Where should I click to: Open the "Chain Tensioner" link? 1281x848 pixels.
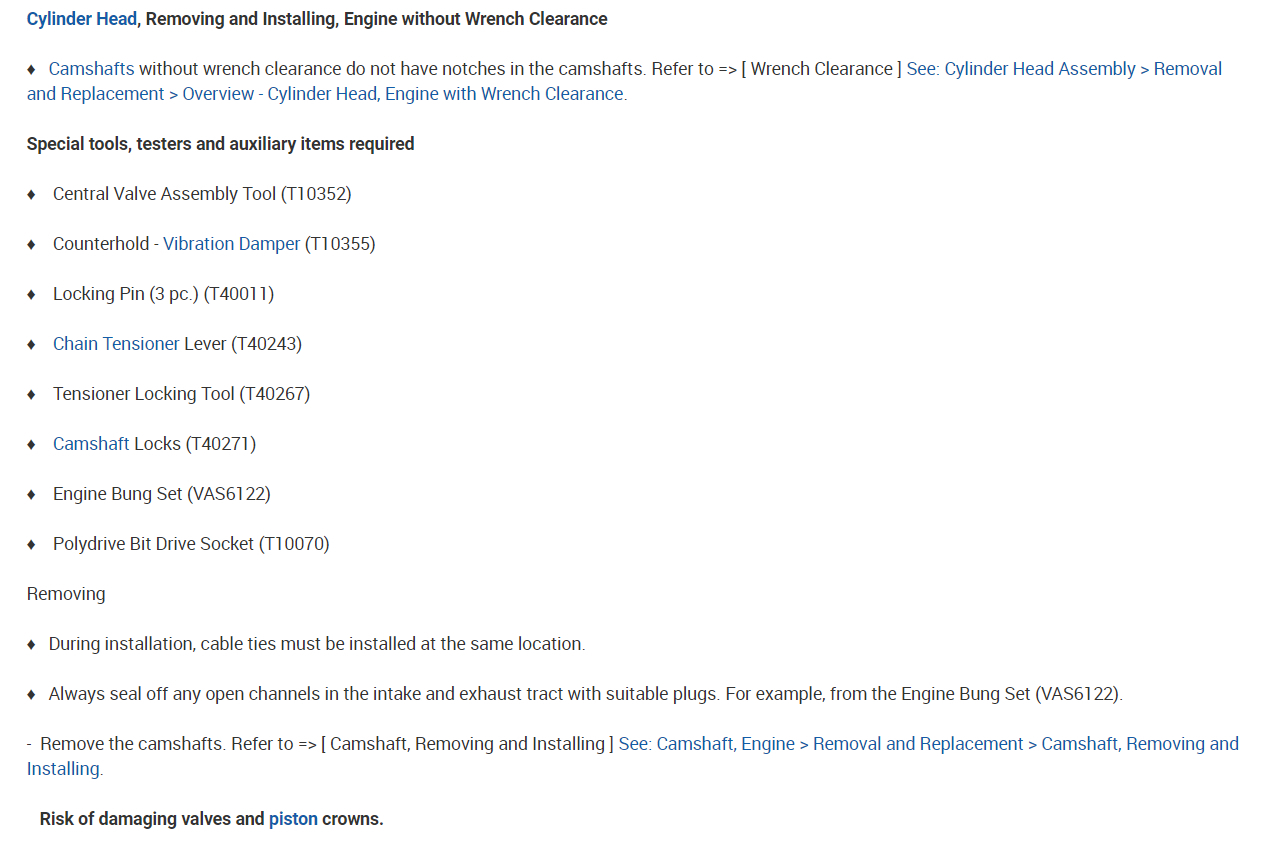click(x=116, y=344)
